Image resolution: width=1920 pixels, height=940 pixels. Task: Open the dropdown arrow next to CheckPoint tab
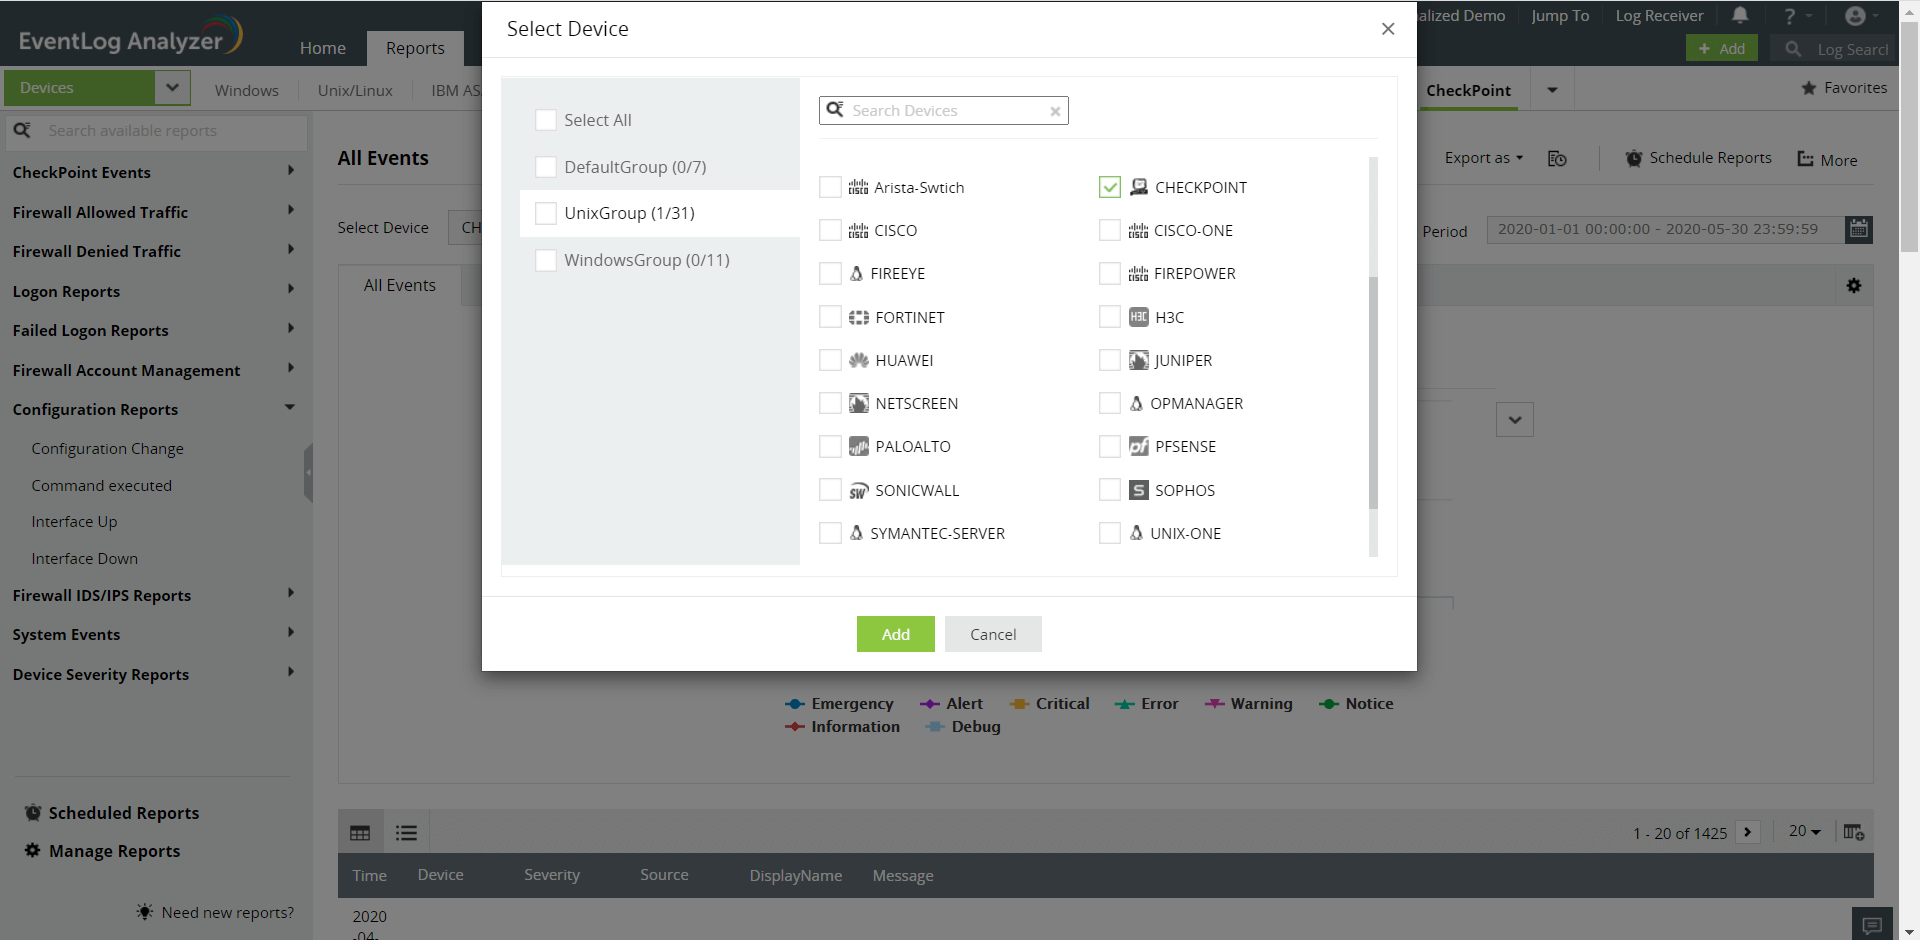1552,90
